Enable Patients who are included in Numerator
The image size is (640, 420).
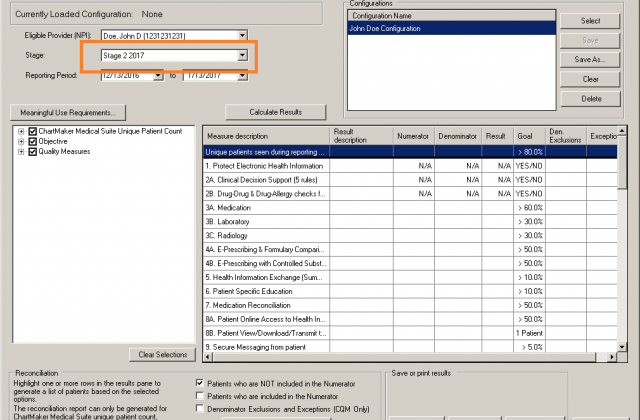pyautogui.click(x=198, y=396)
